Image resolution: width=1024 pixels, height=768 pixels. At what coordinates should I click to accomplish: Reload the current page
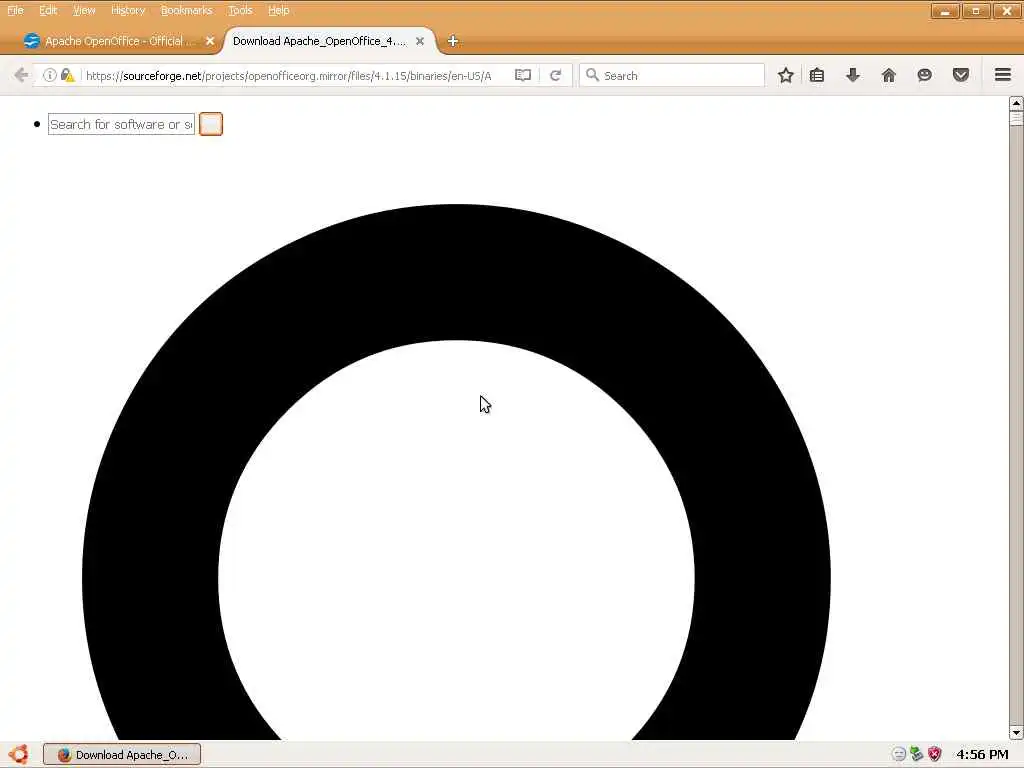[556, 75]
